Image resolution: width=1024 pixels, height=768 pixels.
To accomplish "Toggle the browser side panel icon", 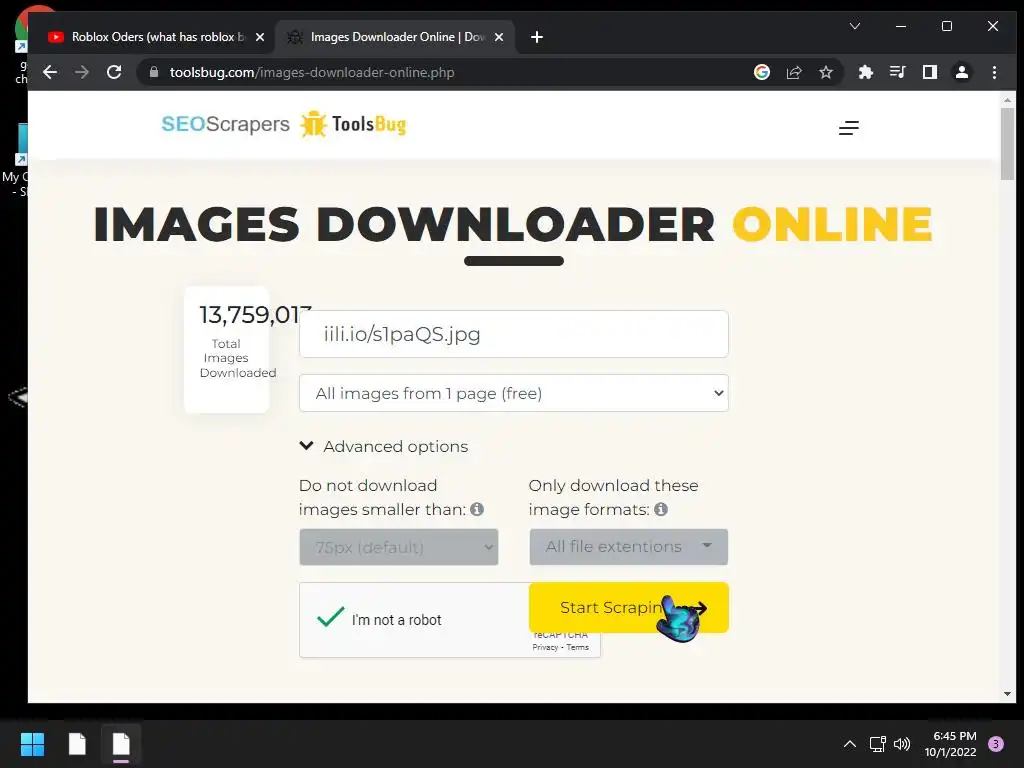I will [929, 72].
